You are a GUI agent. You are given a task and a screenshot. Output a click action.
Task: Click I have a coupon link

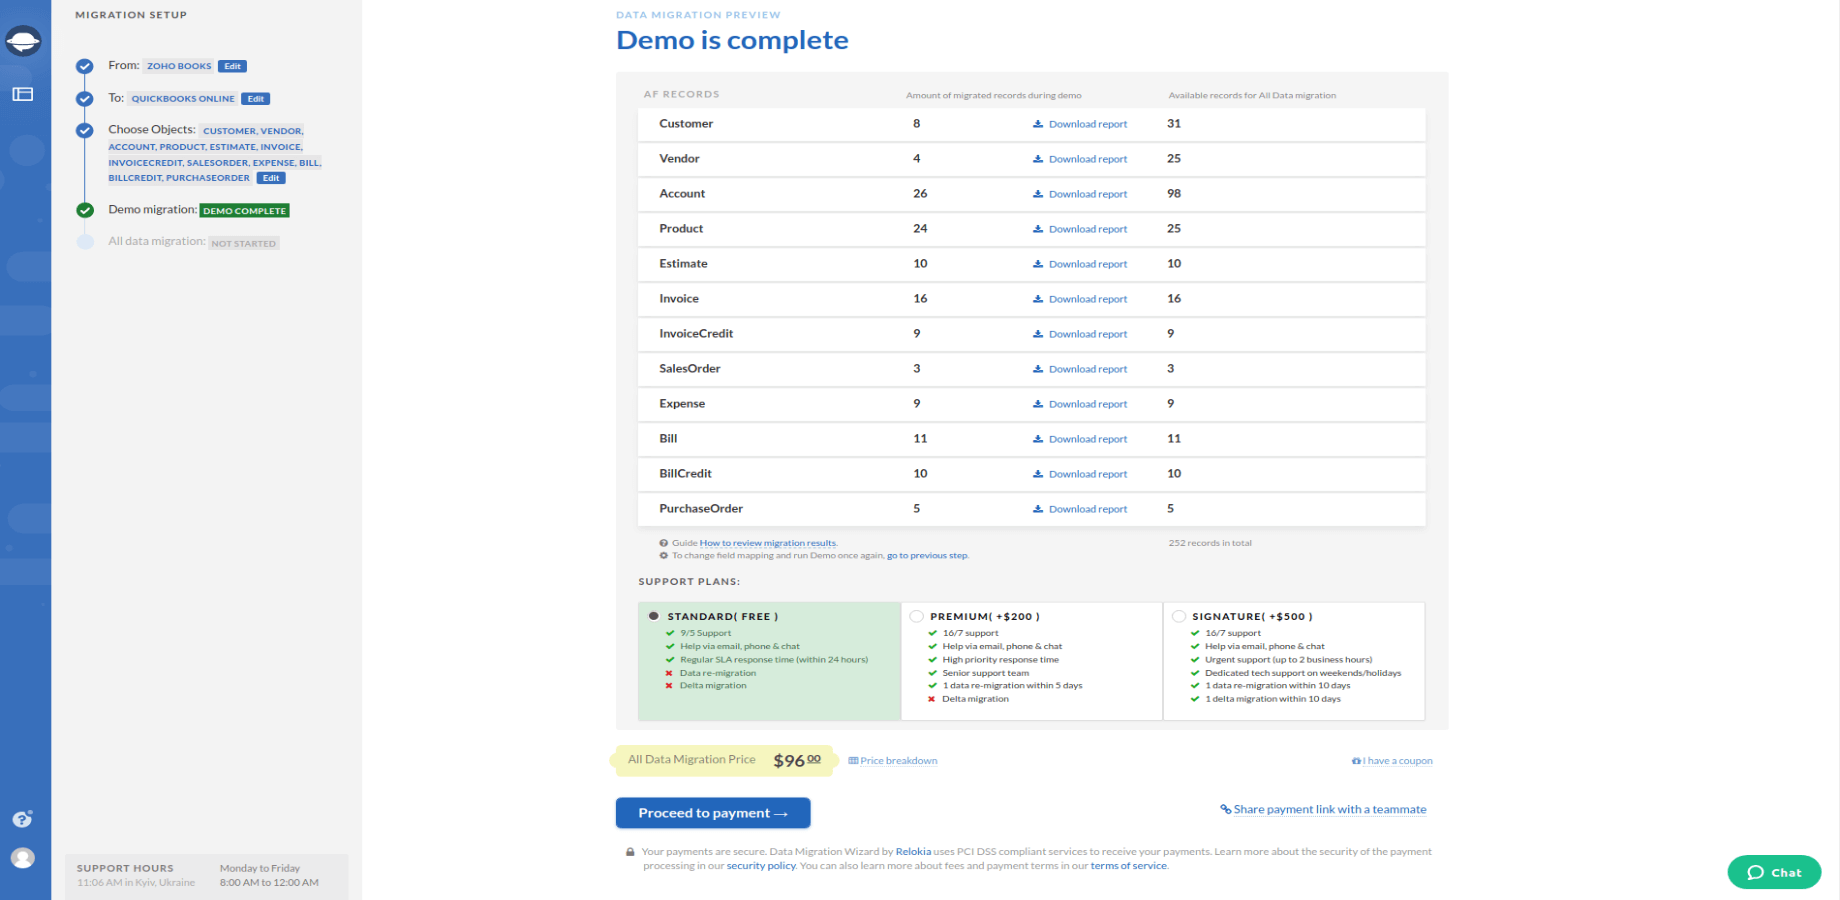click(1392, 761)
